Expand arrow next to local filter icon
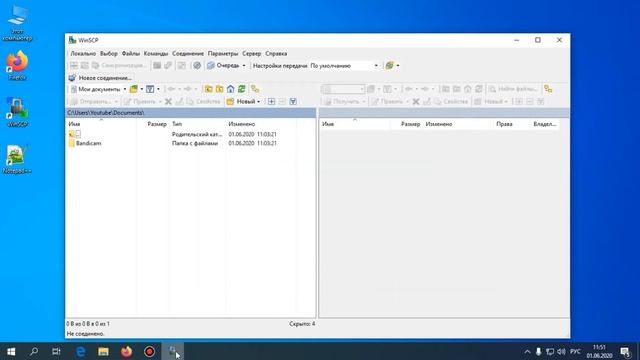The height and width of the screenshot is (360, 640). click(158, 89)
